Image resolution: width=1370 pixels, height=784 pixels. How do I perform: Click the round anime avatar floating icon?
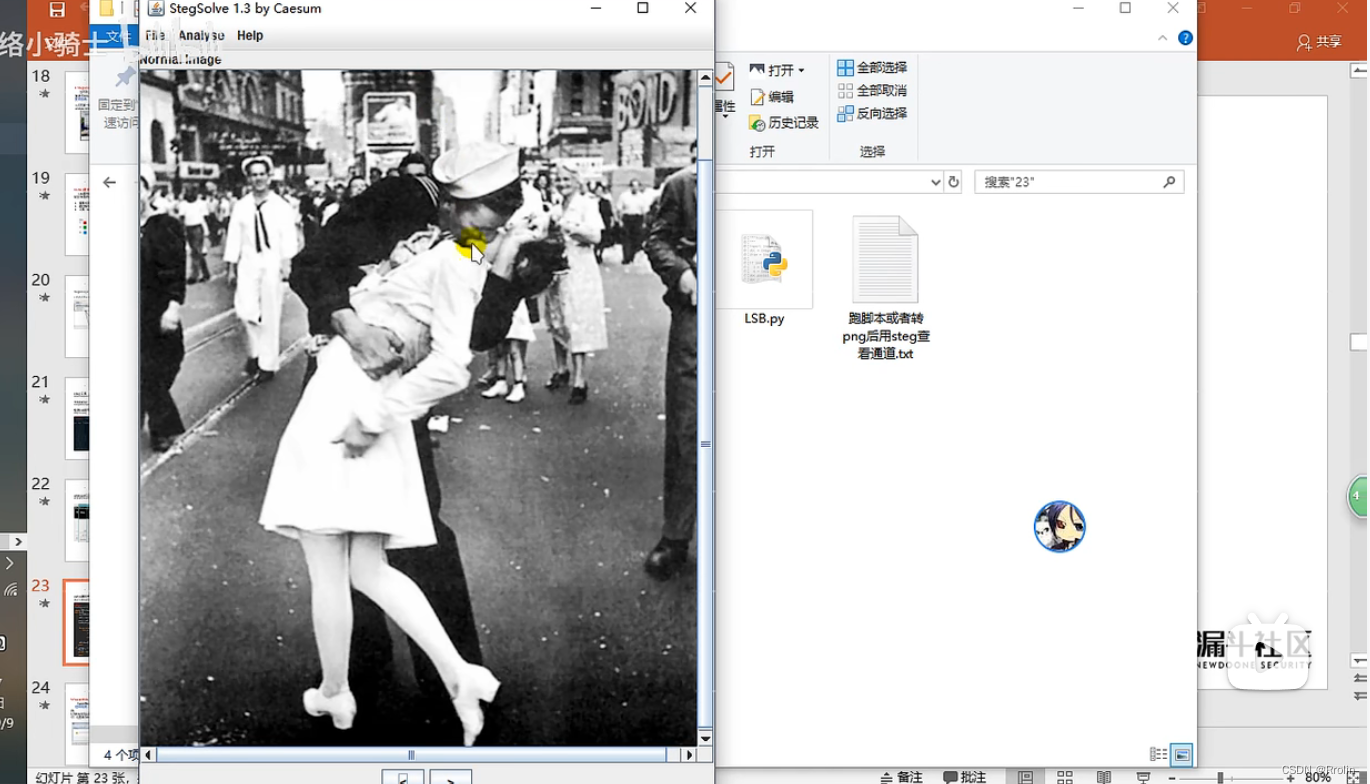1059,526
